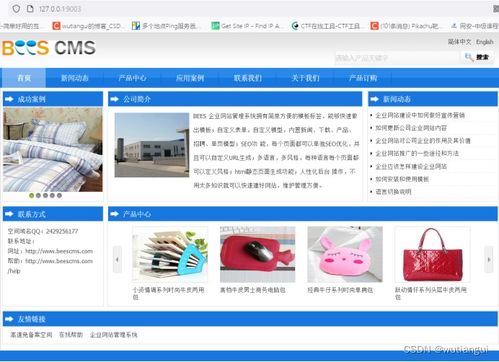Open friend link 高速免备案空间

tap(31, 335)
